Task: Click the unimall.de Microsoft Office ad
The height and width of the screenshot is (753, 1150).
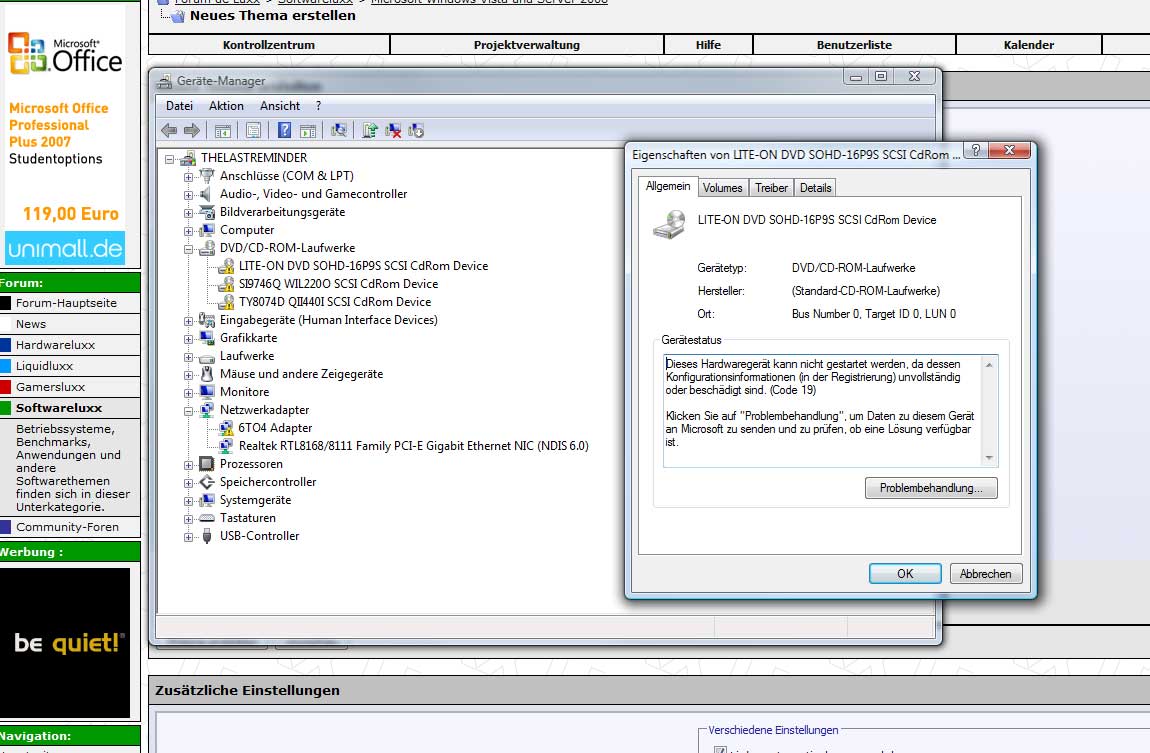Action: tap(65, 135)
